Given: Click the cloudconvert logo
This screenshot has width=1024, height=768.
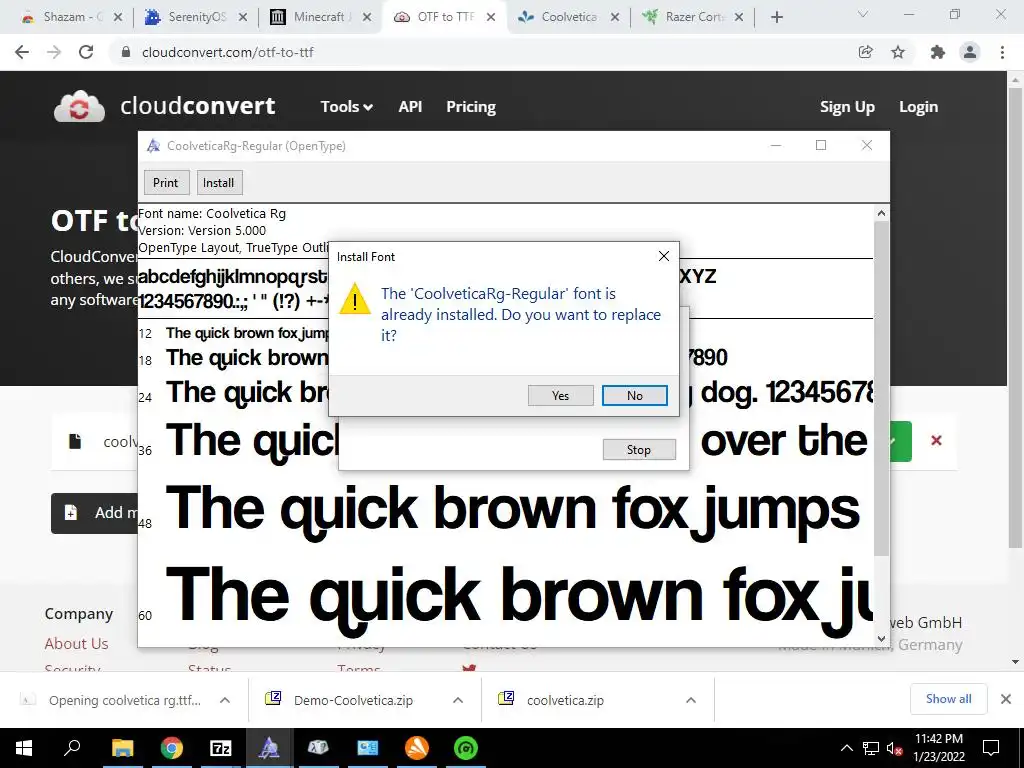Looking at the screenshot, I should coord(165,106).
